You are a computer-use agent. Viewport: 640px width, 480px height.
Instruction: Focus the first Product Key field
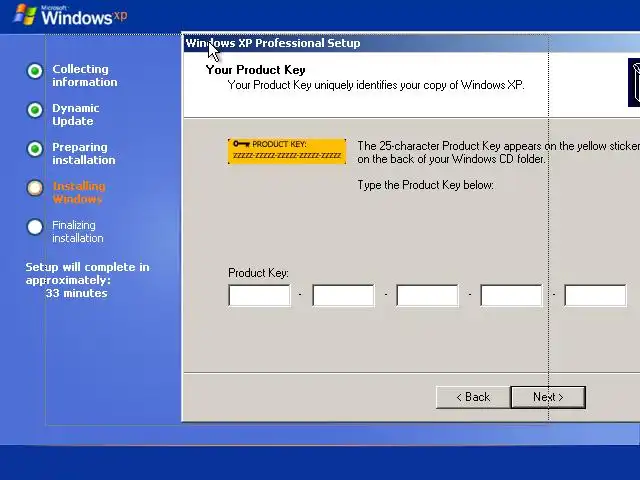click(260, 296)
